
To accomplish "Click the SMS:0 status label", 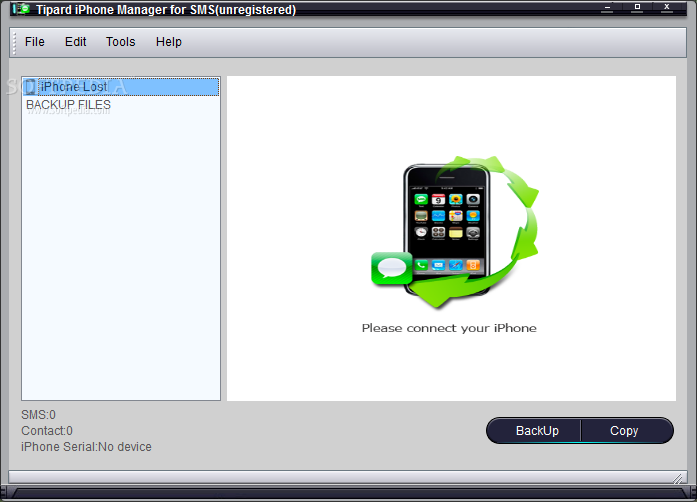I will (x=38, y=415).
